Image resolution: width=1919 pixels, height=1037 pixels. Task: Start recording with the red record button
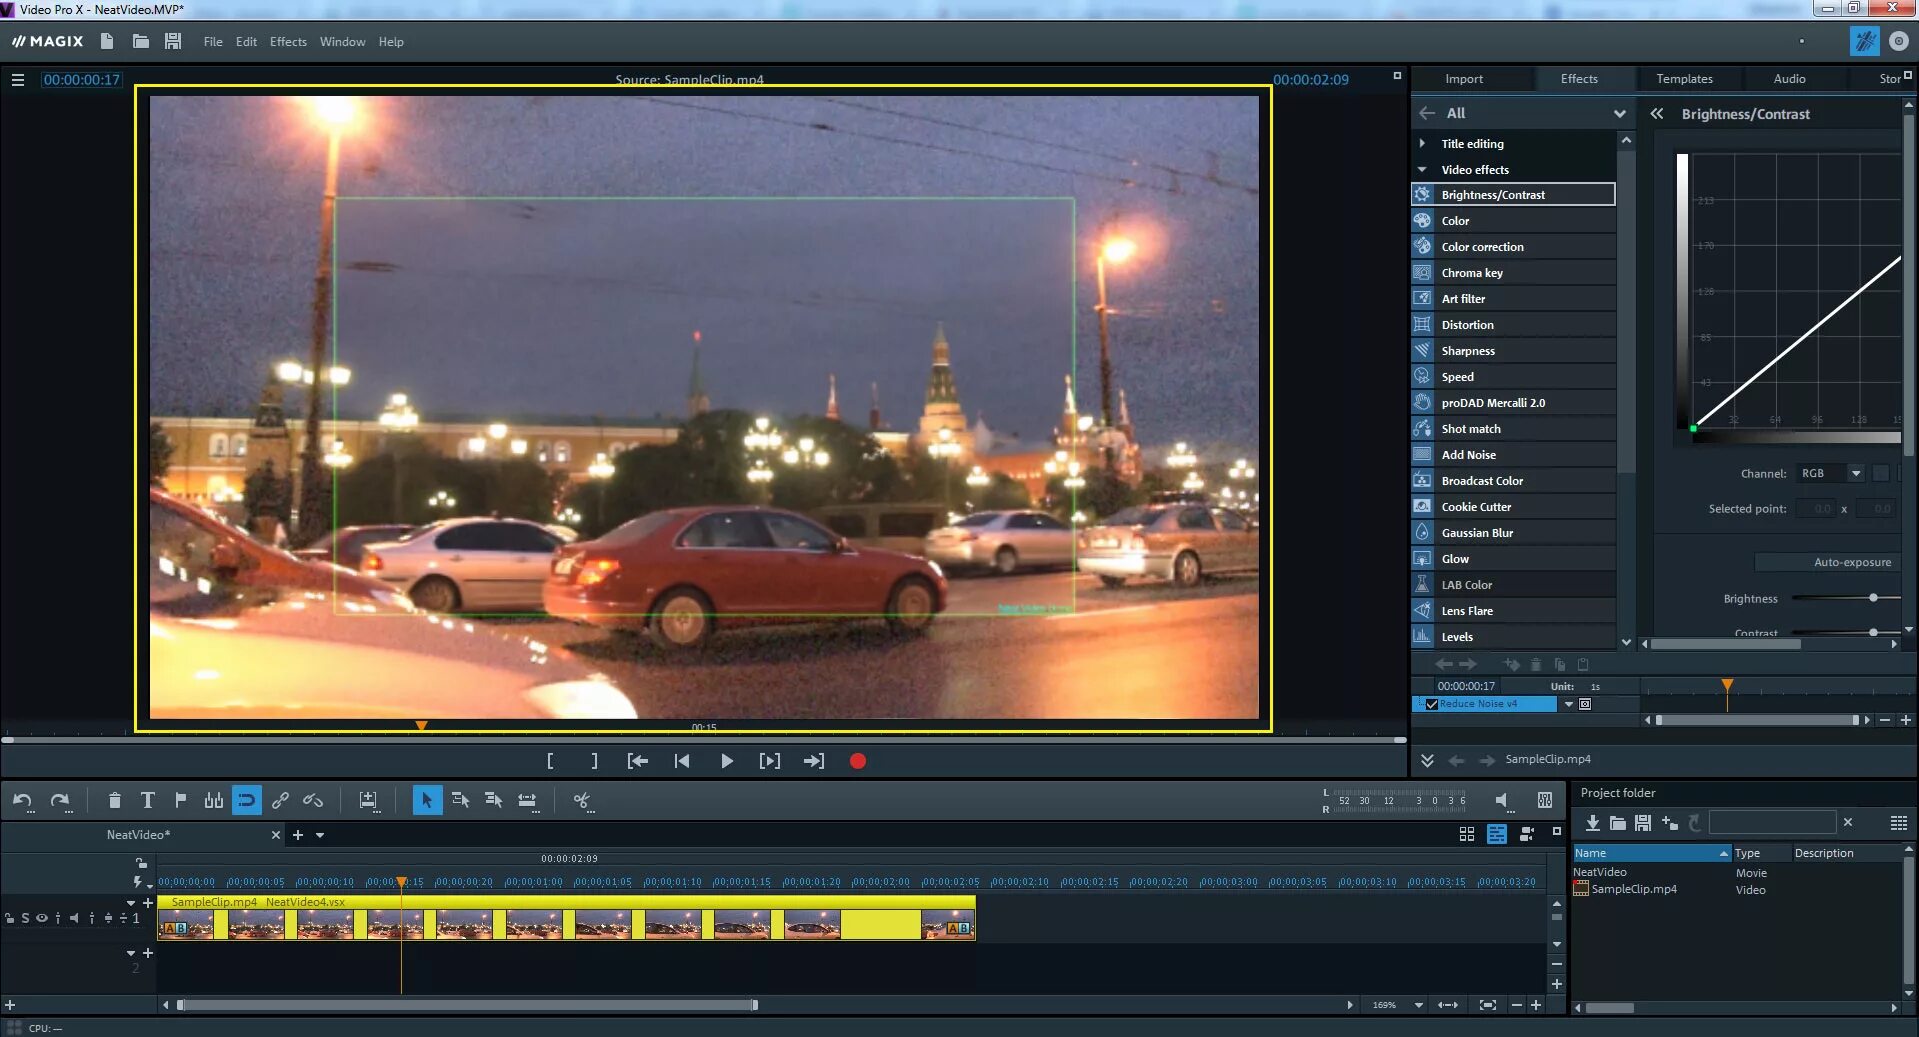tap(857, 761)
